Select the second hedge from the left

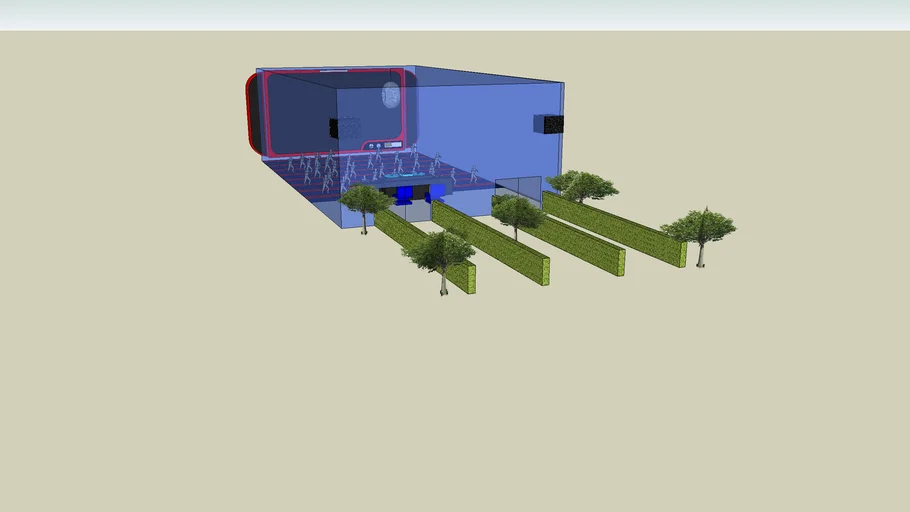pos(492,242)
